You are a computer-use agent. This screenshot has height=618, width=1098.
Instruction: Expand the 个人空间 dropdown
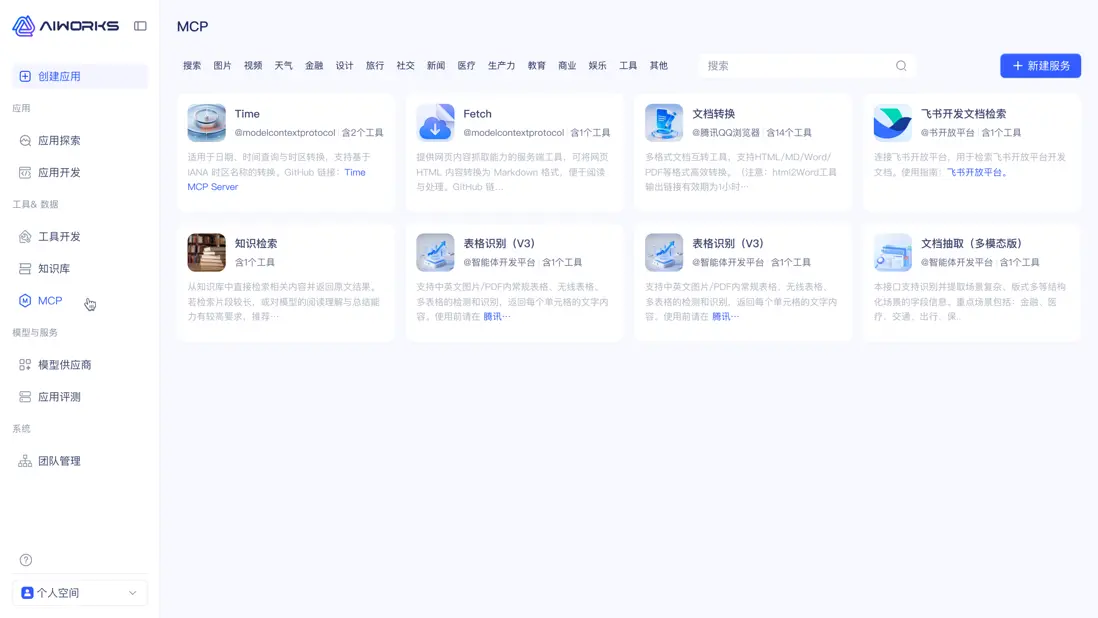[x=132, y=592]
